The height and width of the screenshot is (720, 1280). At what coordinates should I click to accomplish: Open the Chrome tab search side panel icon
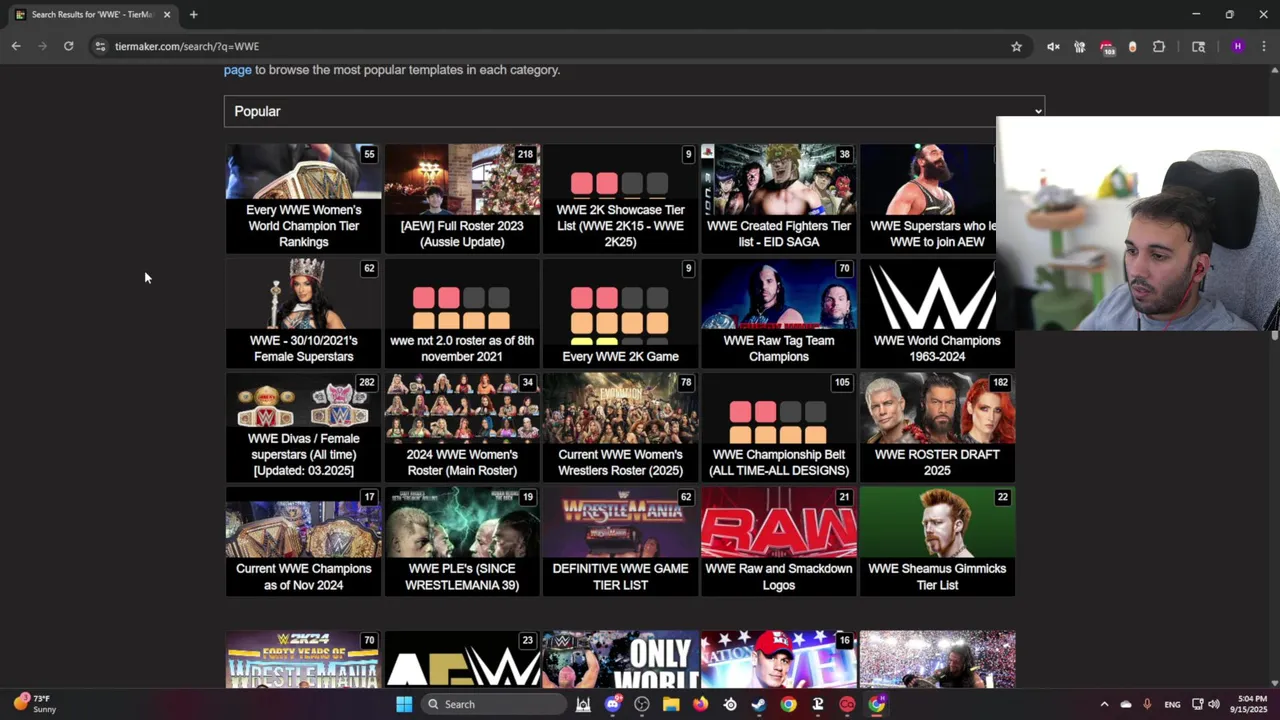1198,46
